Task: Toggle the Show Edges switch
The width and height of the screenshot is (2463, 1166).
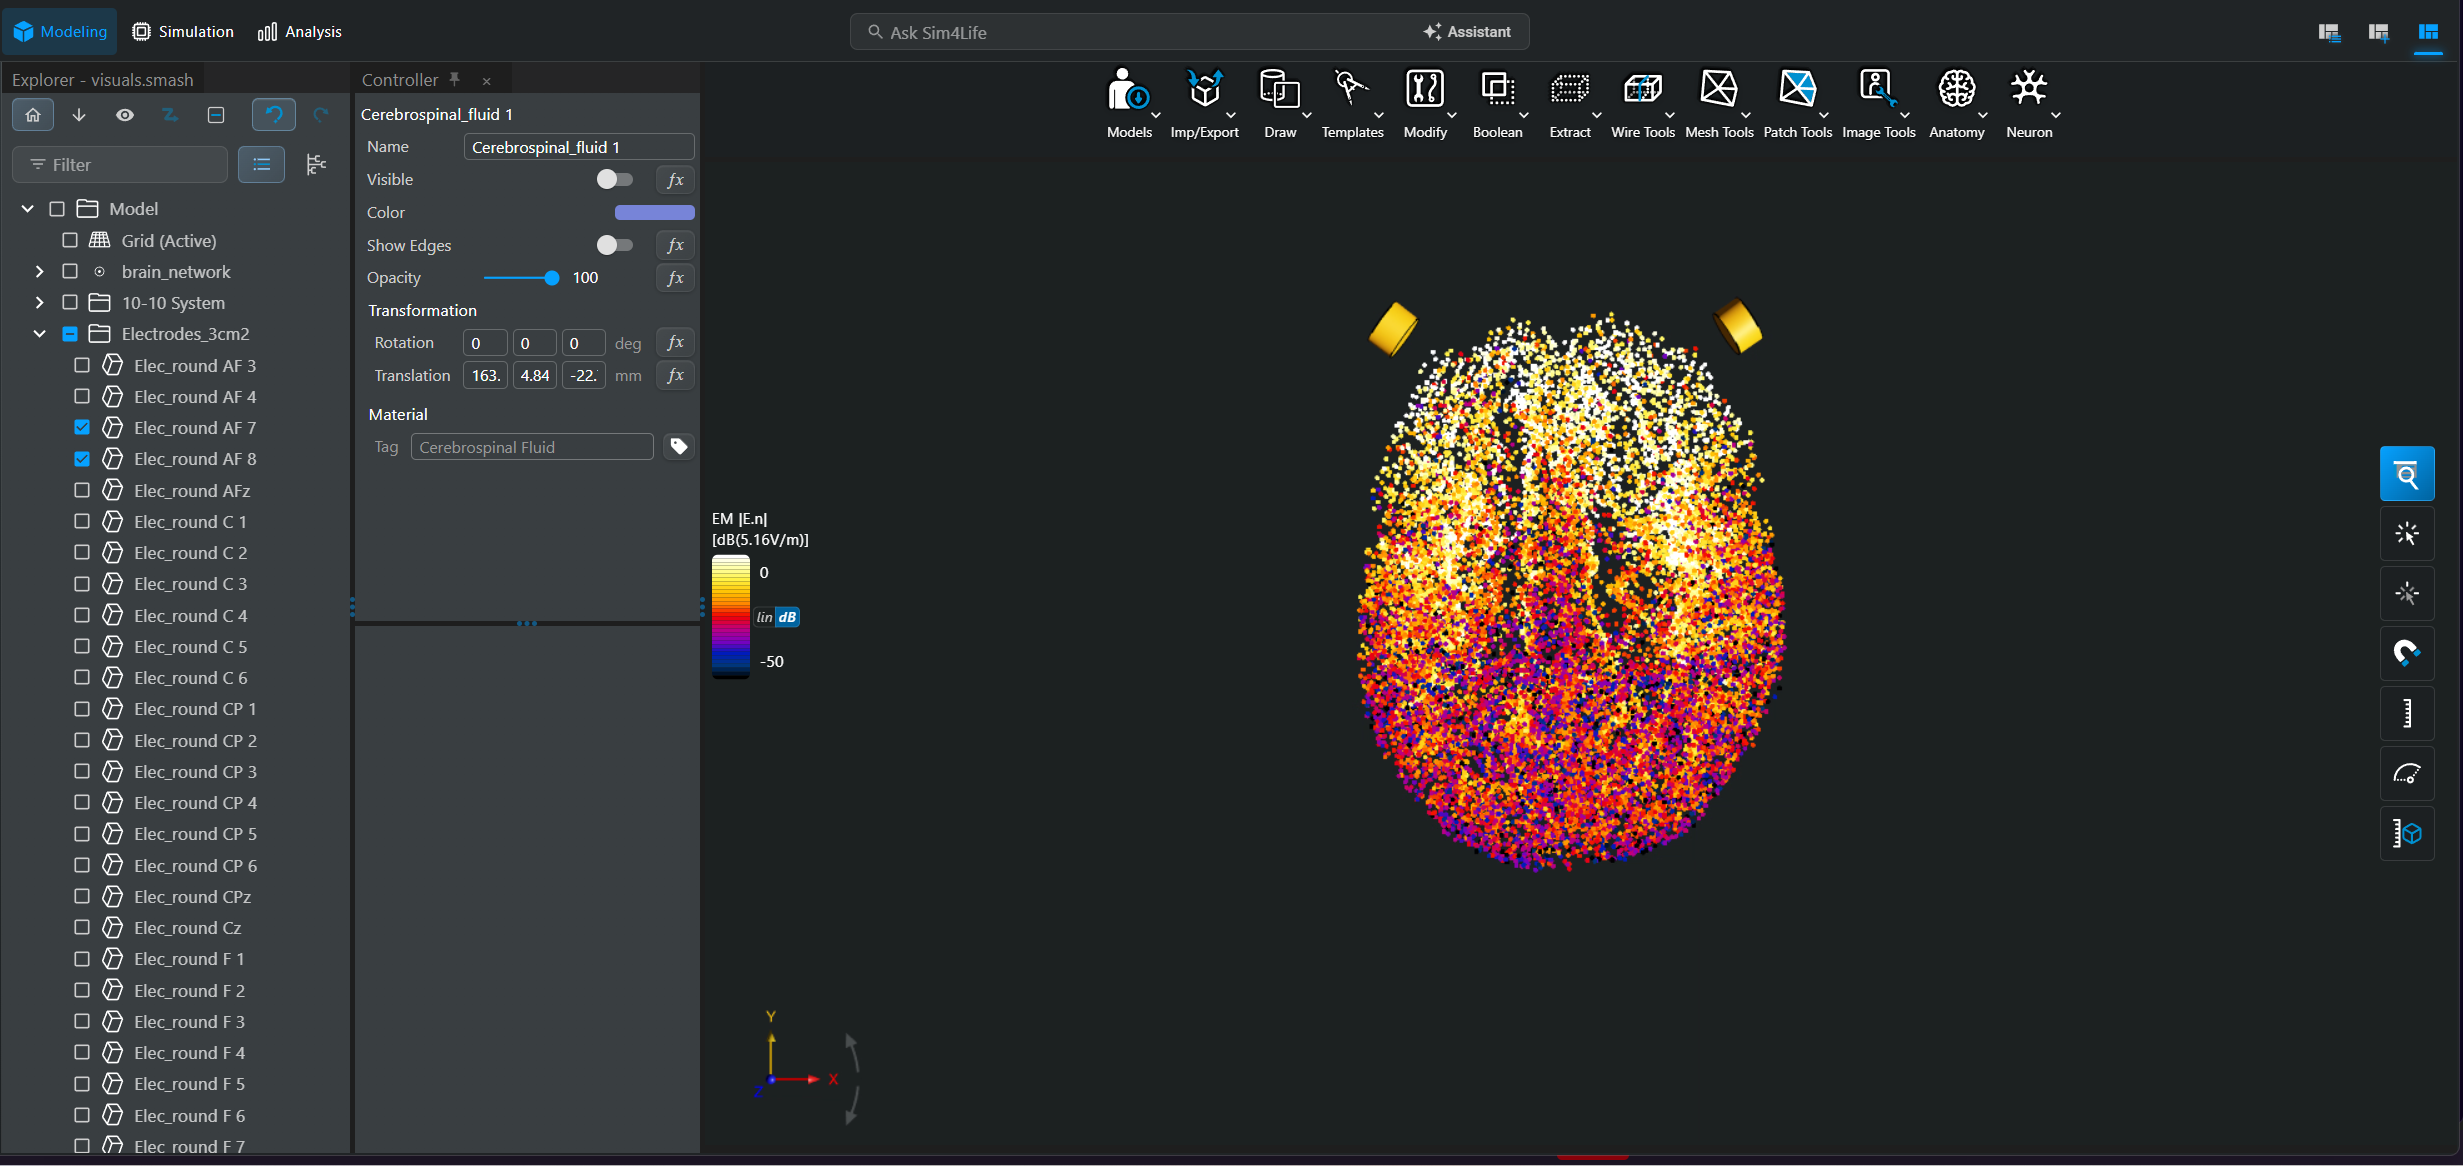Action: coord(614,245)
